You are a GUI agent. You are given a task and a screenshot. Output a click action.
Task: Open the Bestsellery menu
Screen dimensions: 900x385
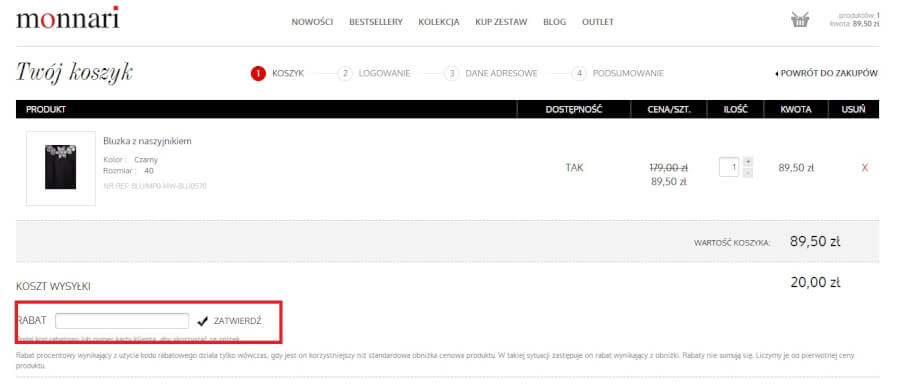tap(376, 22)
